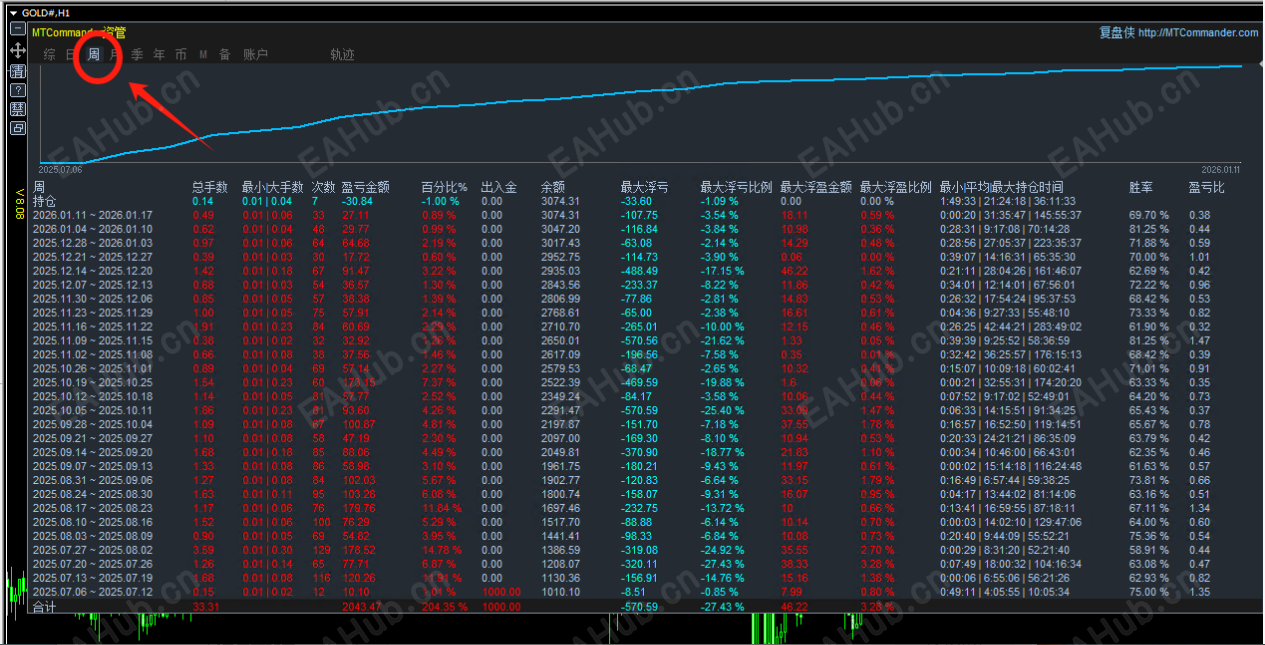Select week row 2025.09.21 ~ 2025.09.27

(93, 438)
